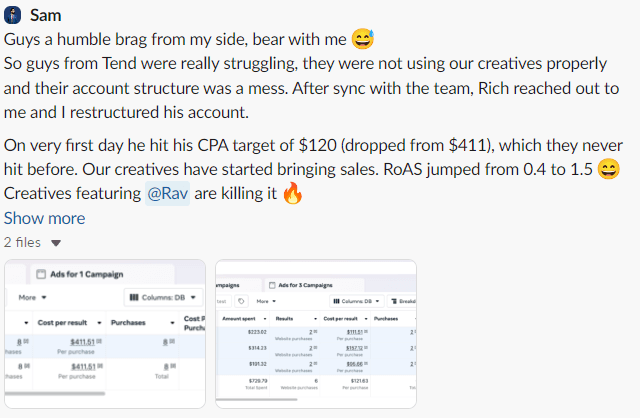Open the Purchases column dropdown in the first screenshot

[x=173, y=323]
